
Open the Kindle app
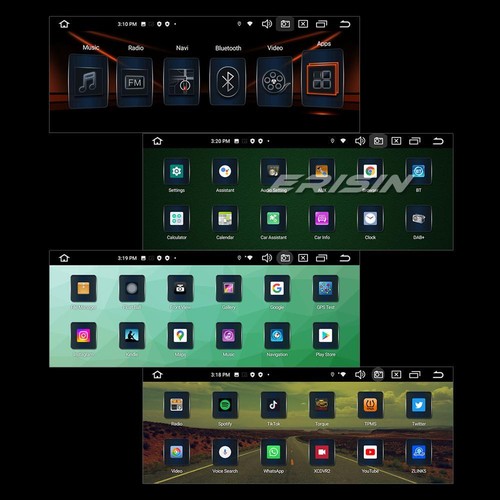[132, 336]
